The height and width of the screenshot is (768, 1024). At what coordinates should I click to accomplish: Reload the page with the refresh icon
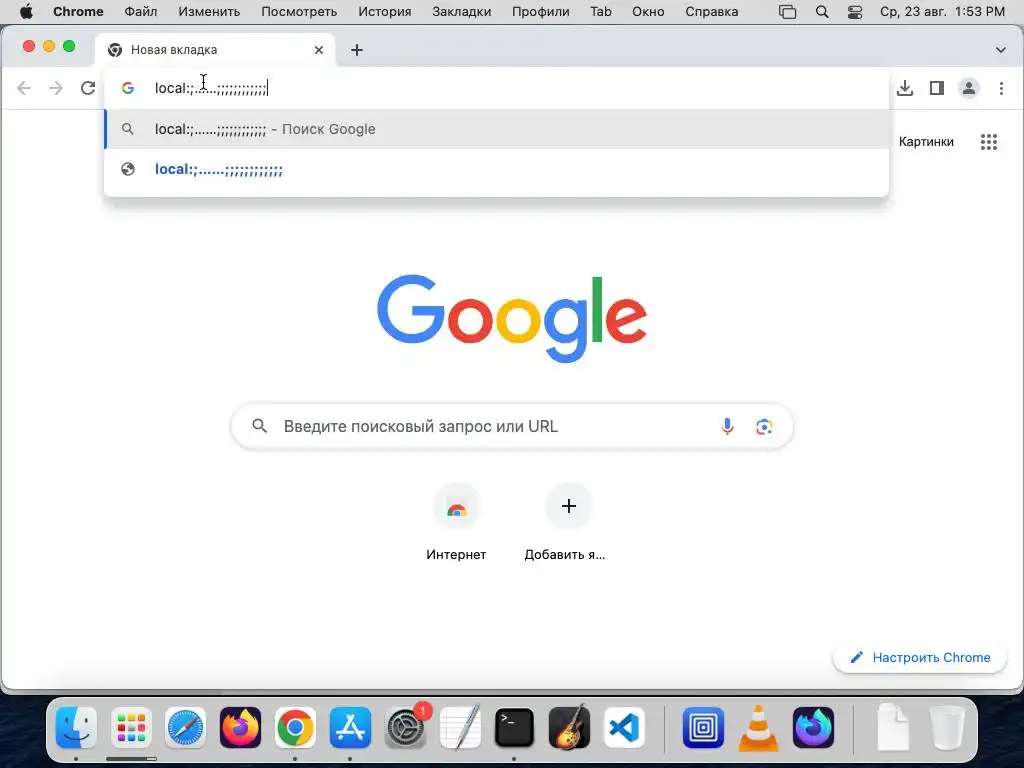88,88
